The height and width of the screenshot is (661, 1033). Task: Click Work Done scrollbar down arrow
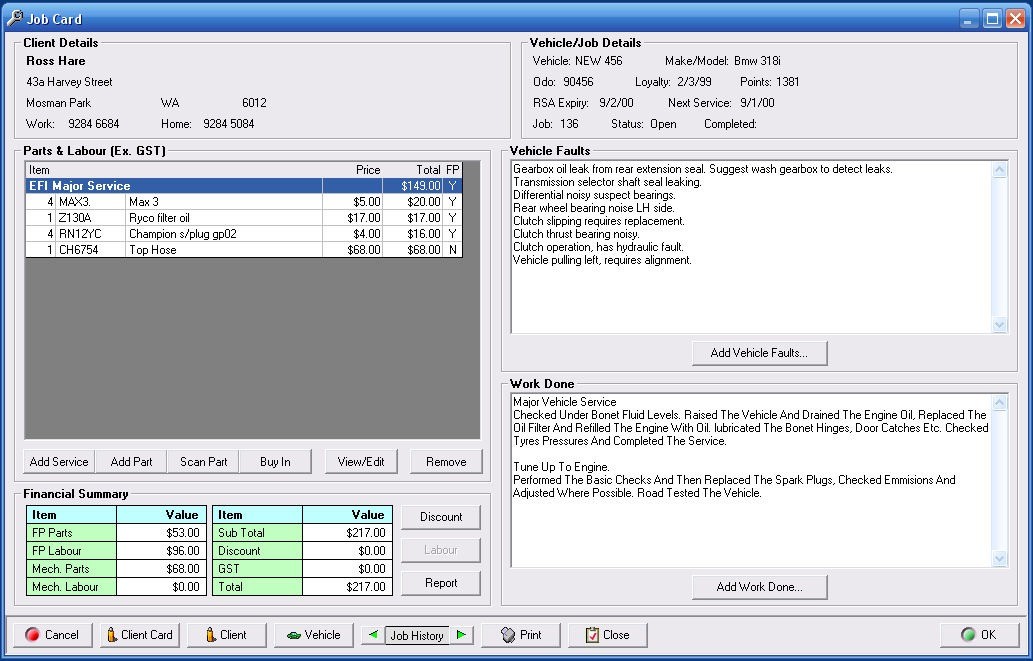pos(999,558)
